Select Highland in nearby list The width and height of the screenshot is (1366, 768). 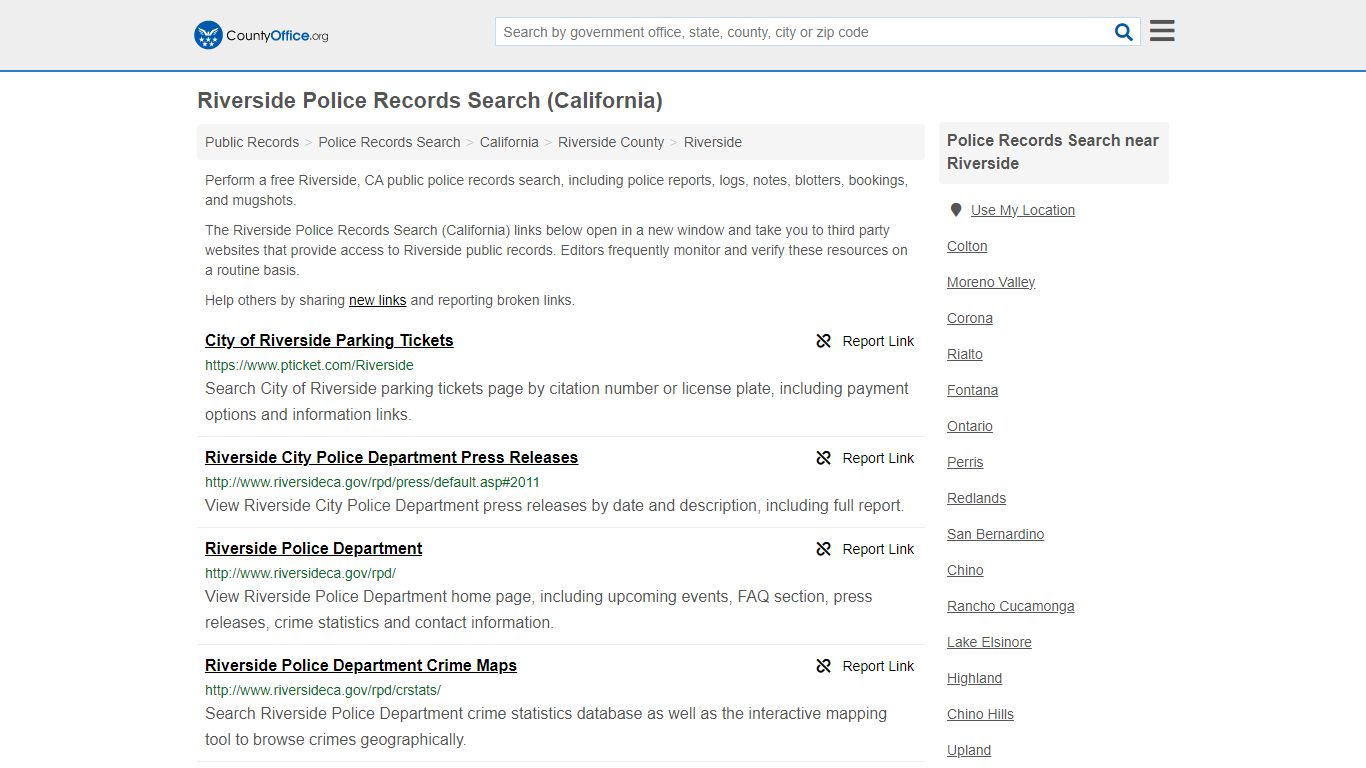pos(975,678)
